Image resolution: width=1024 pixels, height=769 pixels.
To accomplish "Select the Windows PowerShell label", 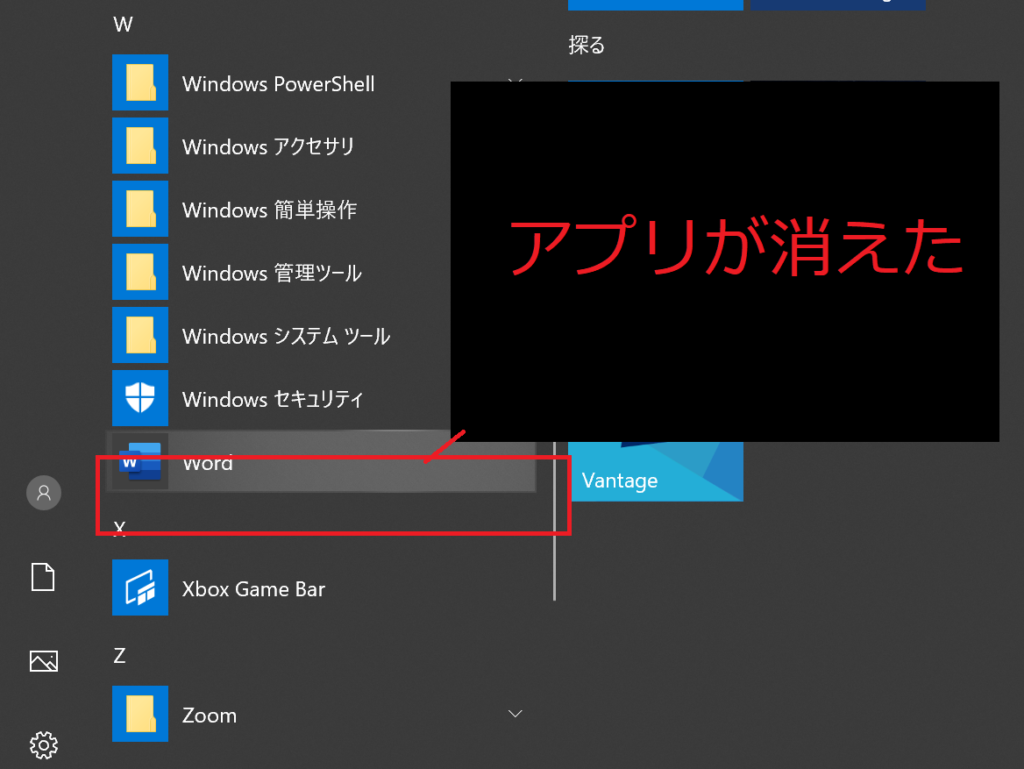I will click(278, 84).
